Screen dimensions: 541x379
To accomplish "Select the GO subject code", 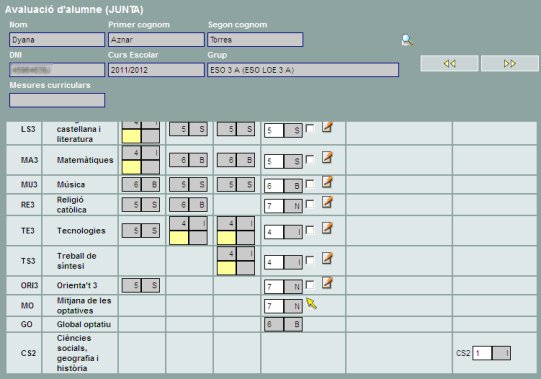I will (x=27, y=324).
